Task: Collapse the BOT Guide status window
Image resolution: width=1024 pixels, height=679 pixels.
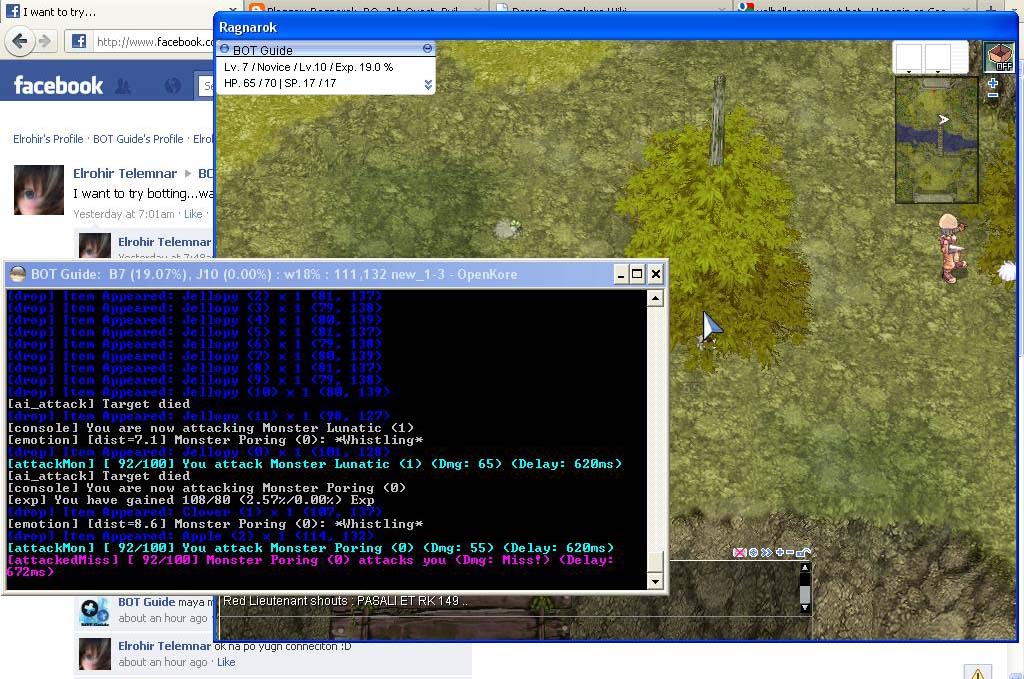Action: (x=427, y=48)
